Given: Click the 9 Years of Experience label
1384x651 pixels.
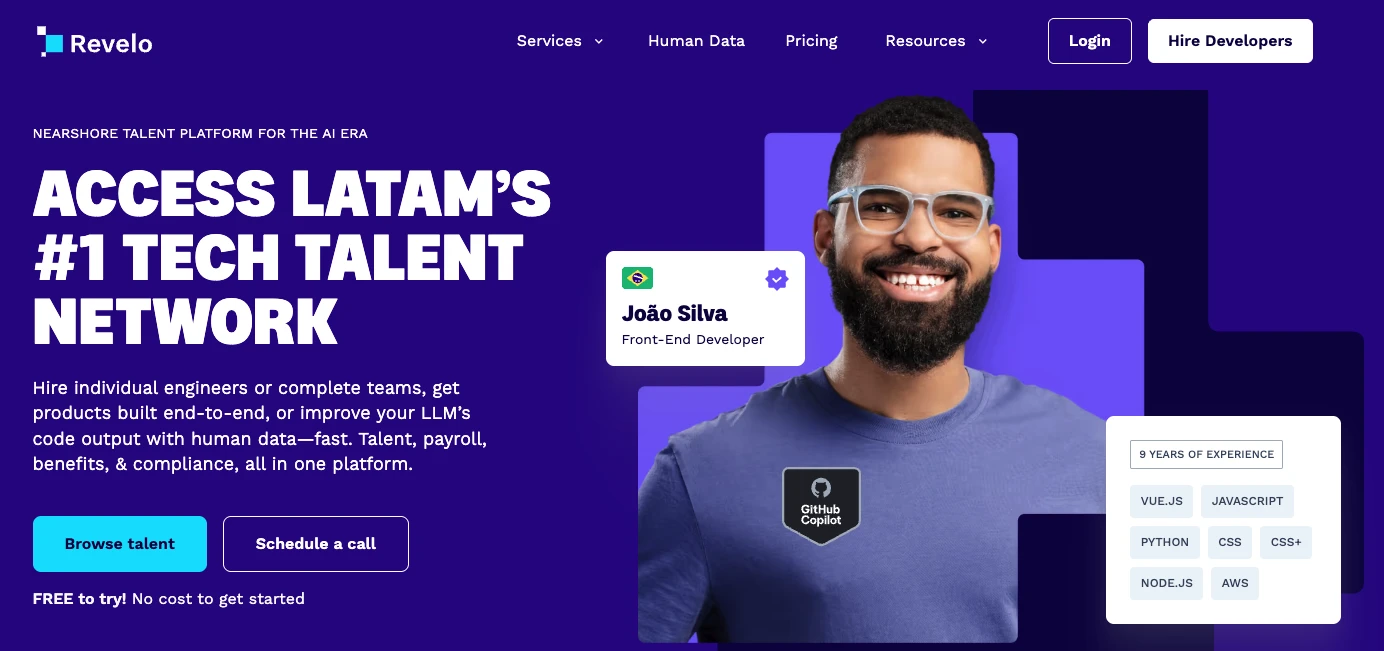Looking at the screenshot, I should tap(1206, 454).
